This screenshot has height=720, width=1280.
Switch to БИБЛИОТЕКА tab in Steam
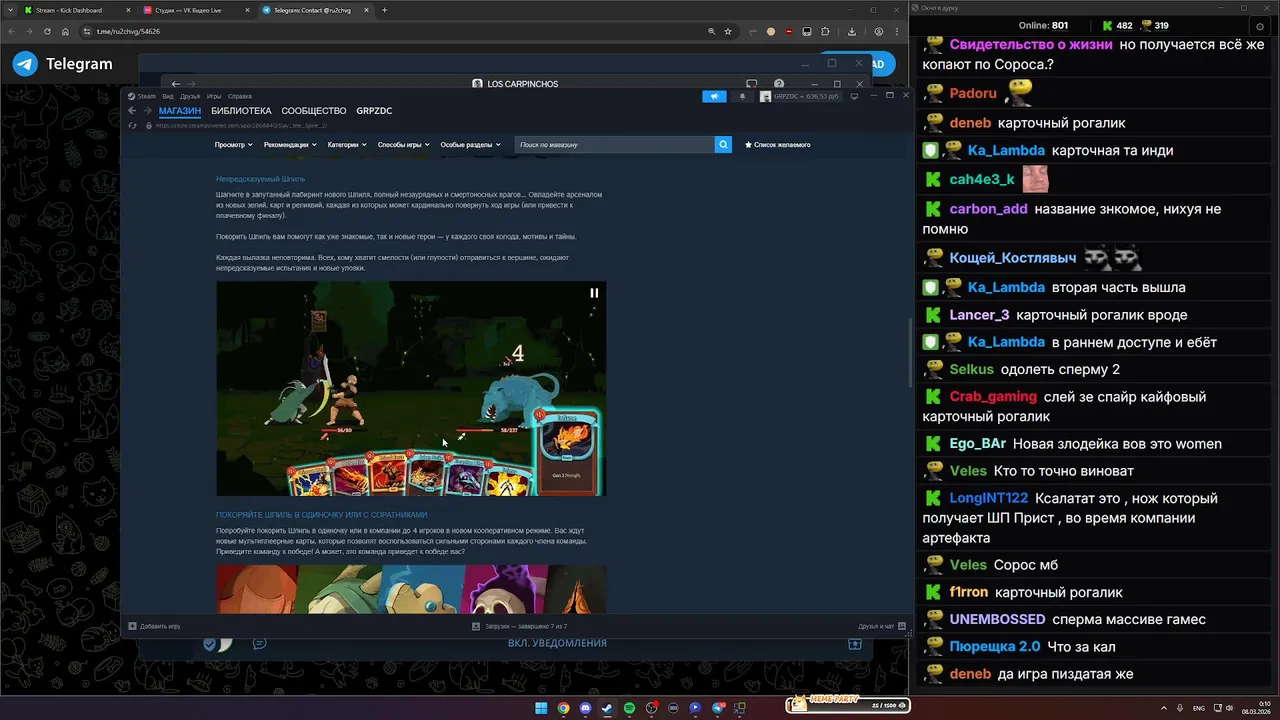tap(241, 111)
